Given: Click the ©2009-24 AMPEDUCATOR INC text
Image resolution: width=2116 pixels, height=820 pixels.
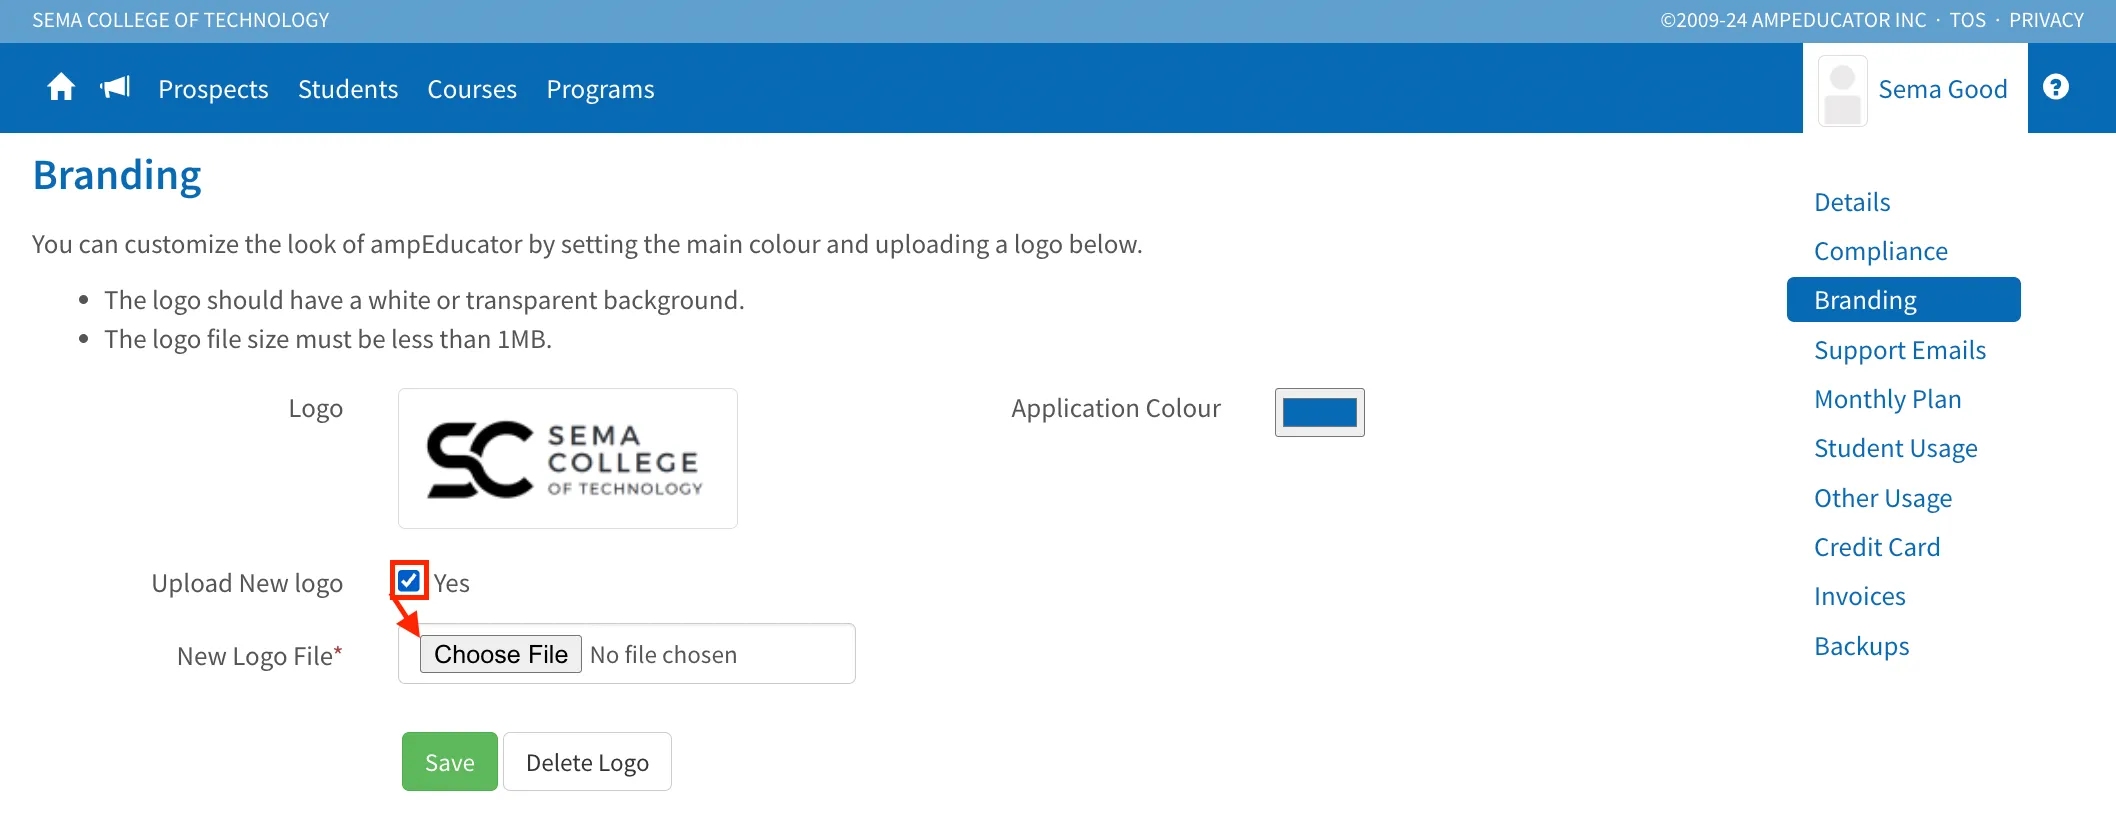Looking at the screenshot, I should pyautogui.click(x=1793, y=20).
